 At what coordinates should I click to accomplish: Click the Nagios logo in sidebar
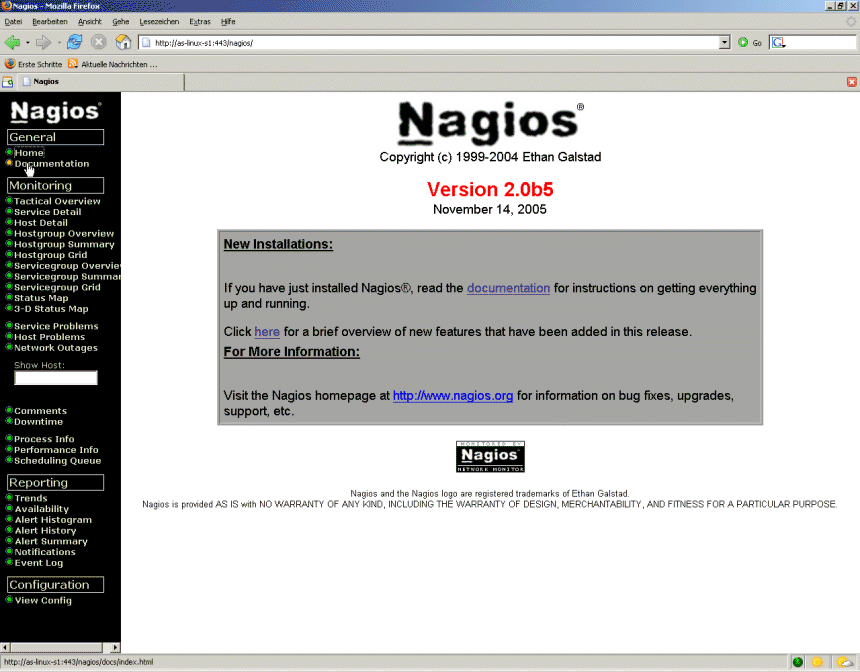pos(55,111)
